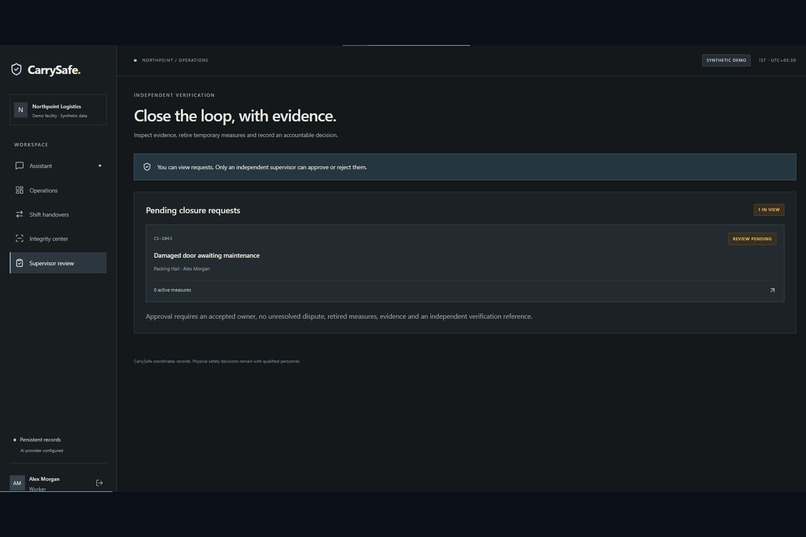Click the Northpoint / Operations breadcrumb
The width and height of the screenshot is (806, 537).
175,60
